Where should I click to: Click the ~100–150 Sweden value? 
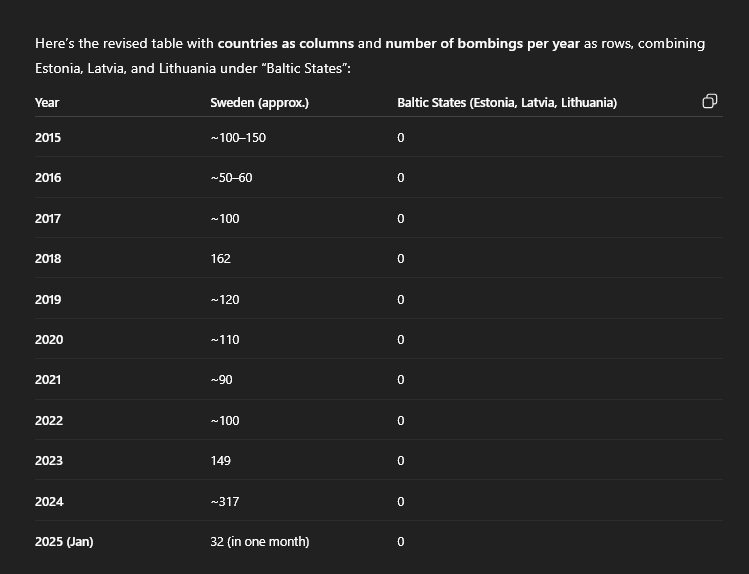pyautogui.click(x=238, y=138)
